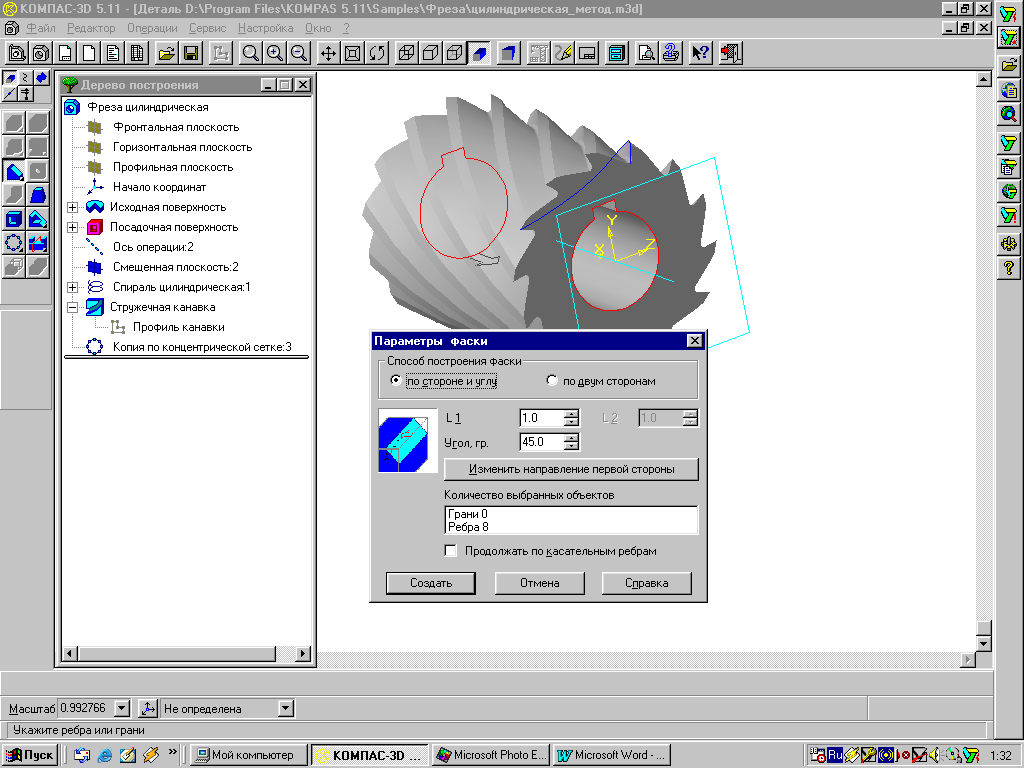Click the Создать button
Screen dimensions: 1024x768
pyautogui.click(x=430, y=583)
